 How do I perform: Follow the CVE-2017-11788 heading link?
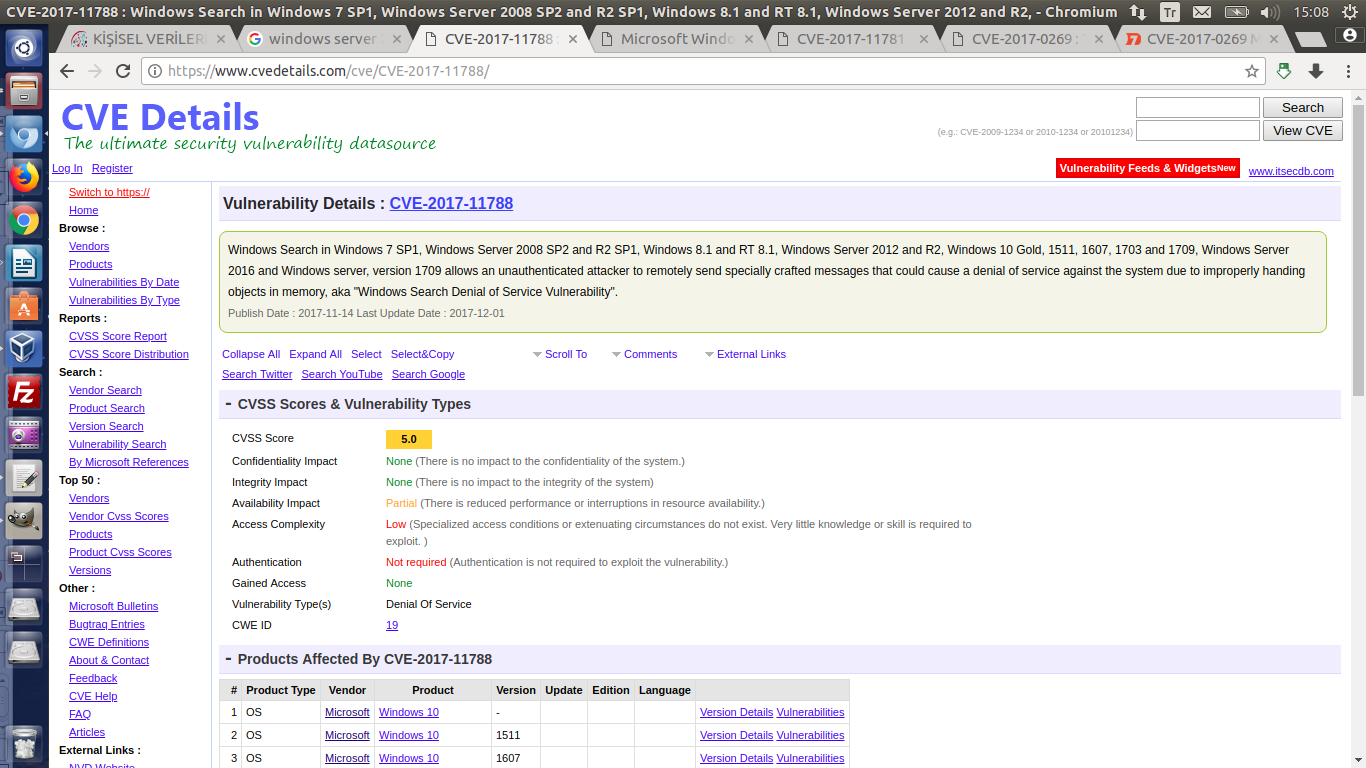(x=451, y=203)
